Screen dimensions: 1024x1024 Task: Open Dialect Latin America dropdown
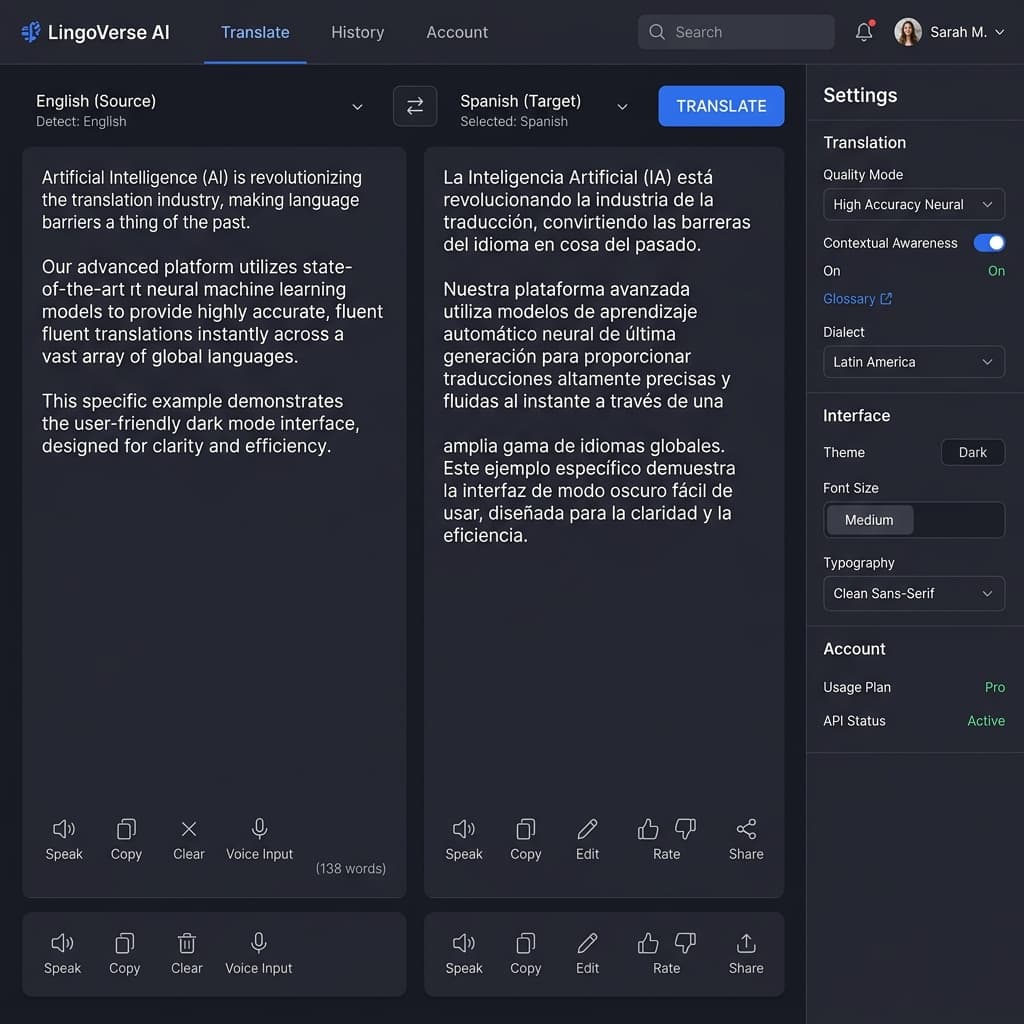click(x=914, y=362)
